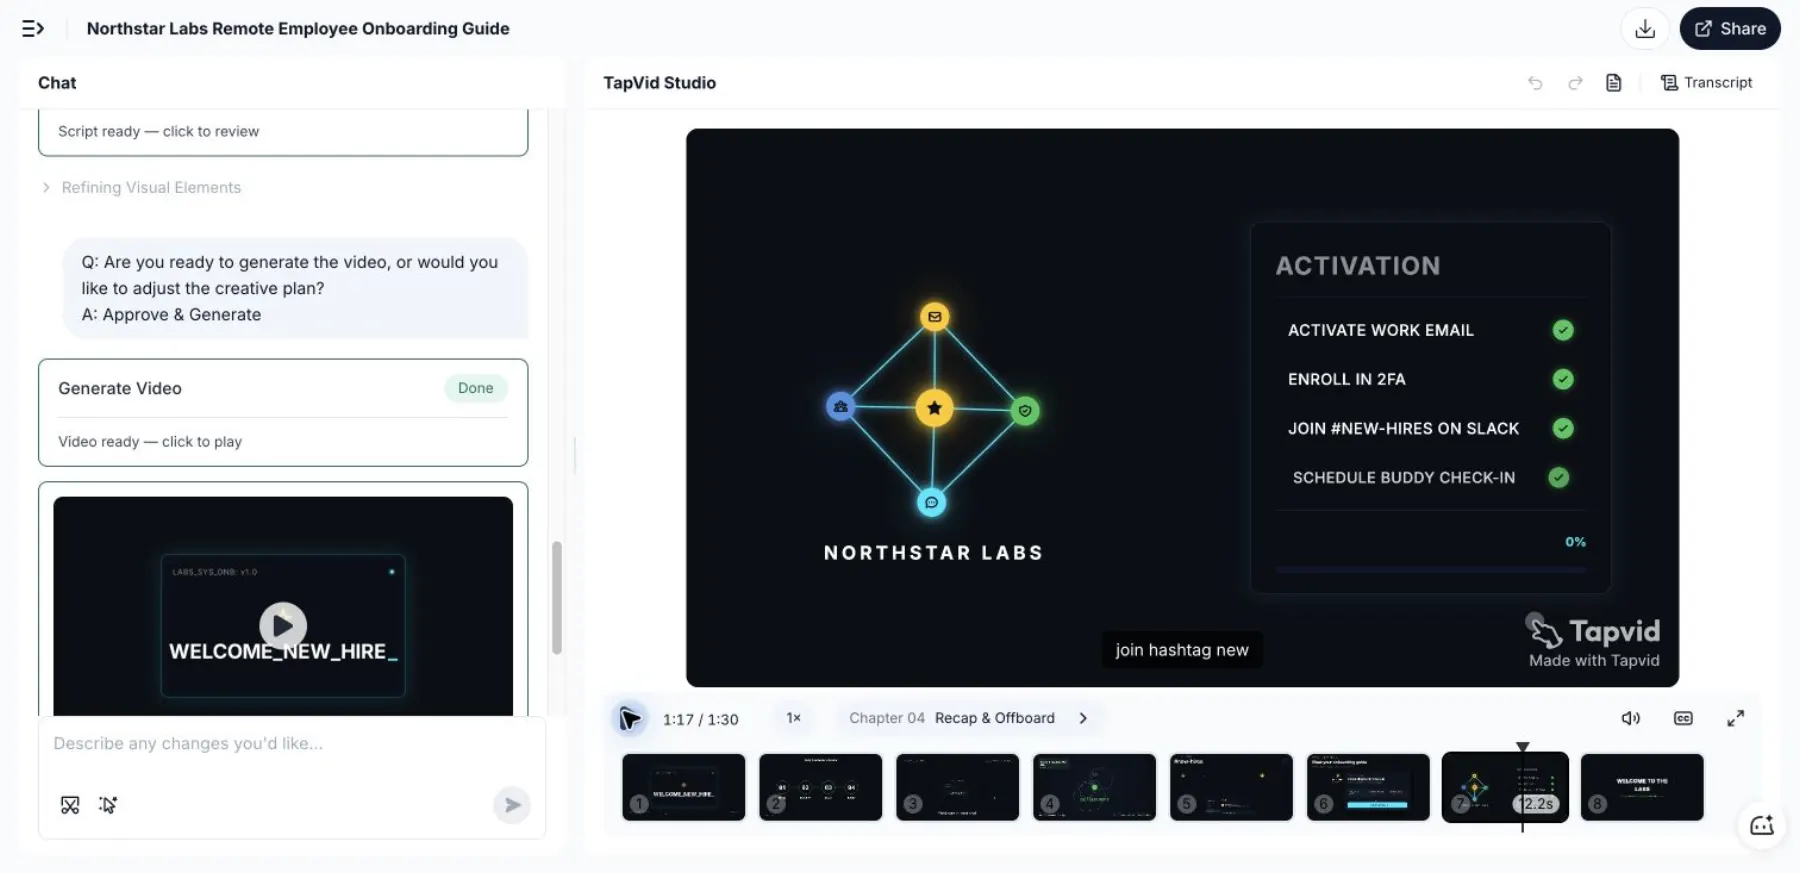Click the Share button
1800x873 pixels.
coord(1730,28)
